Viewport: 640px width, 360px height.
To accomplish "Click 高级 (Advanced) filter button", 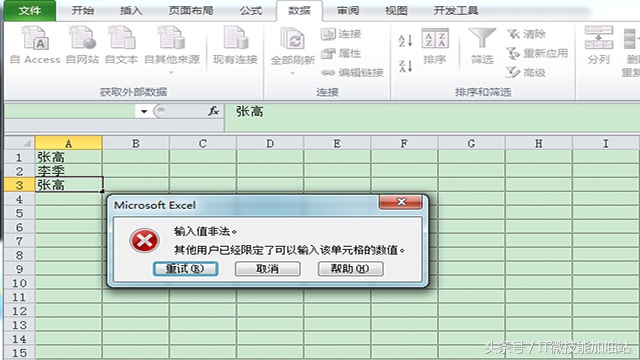I will [x=526, y=73].
